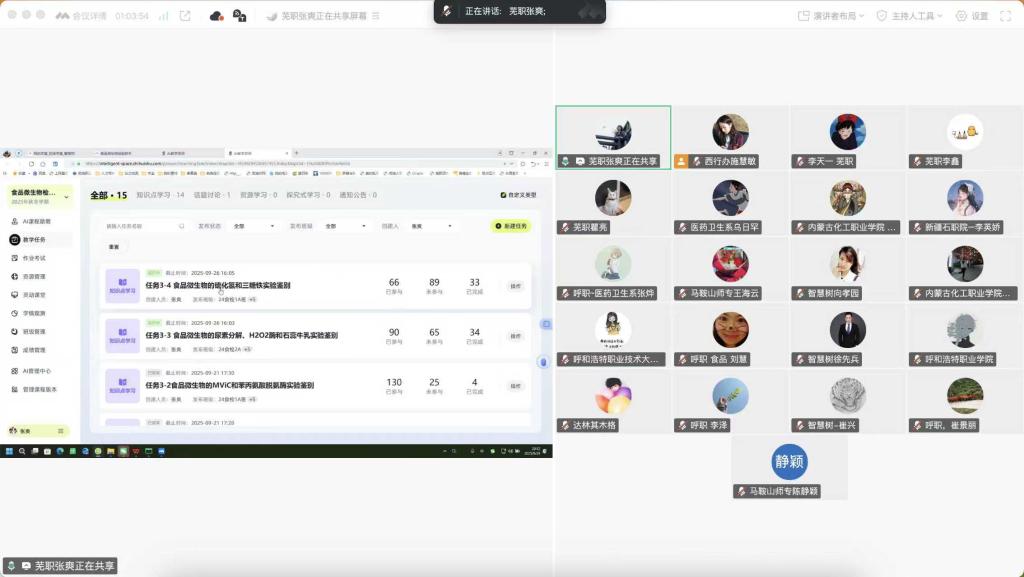The image size is (1024, 577).
Task: Open 作业考试 from the sidebar
Action: [x=34, y=258]
